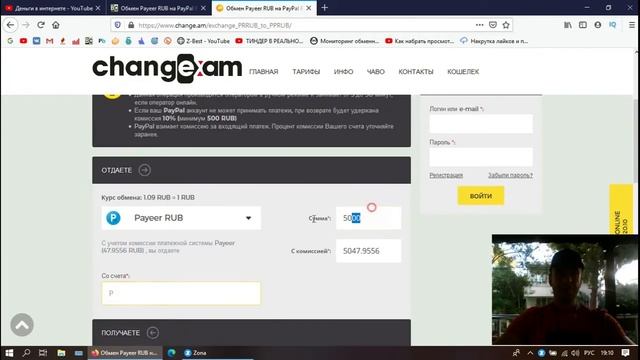The height and width of the screenshot is (360, 640).
Task: Open File Explorer from the taskbar
Action: (61, 353)
